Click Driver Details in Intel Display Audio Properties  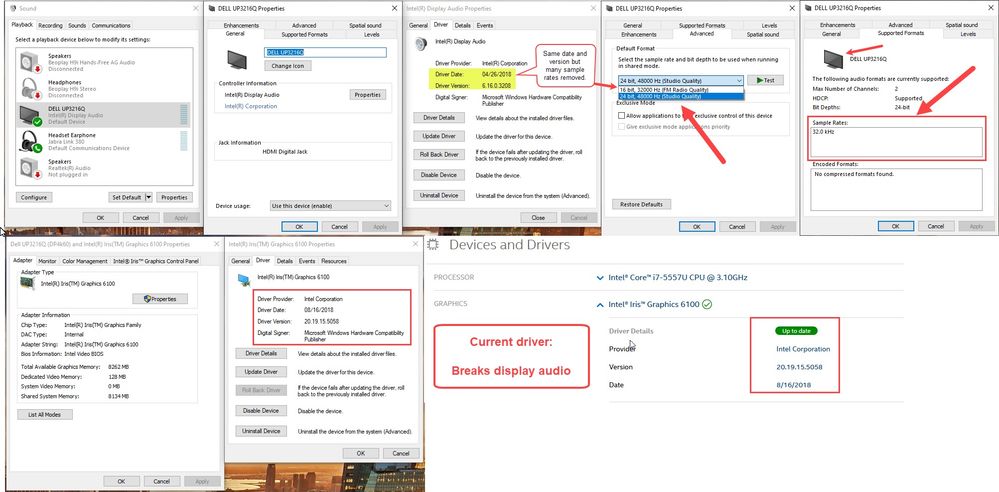(x=439, y=117)
